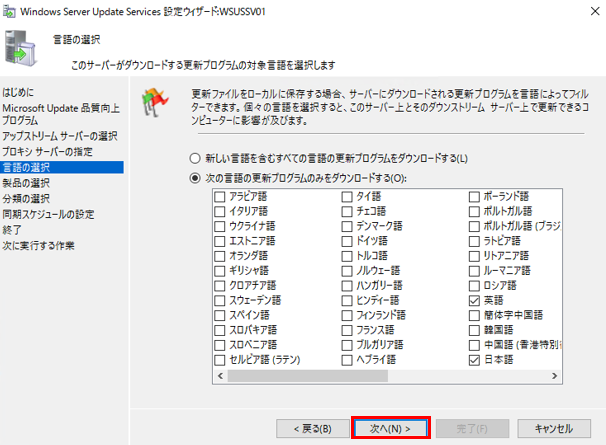Click the WSUS wizard title bar icon
The height and width of the screenshot is (445, 606).
tap(9, 12)
